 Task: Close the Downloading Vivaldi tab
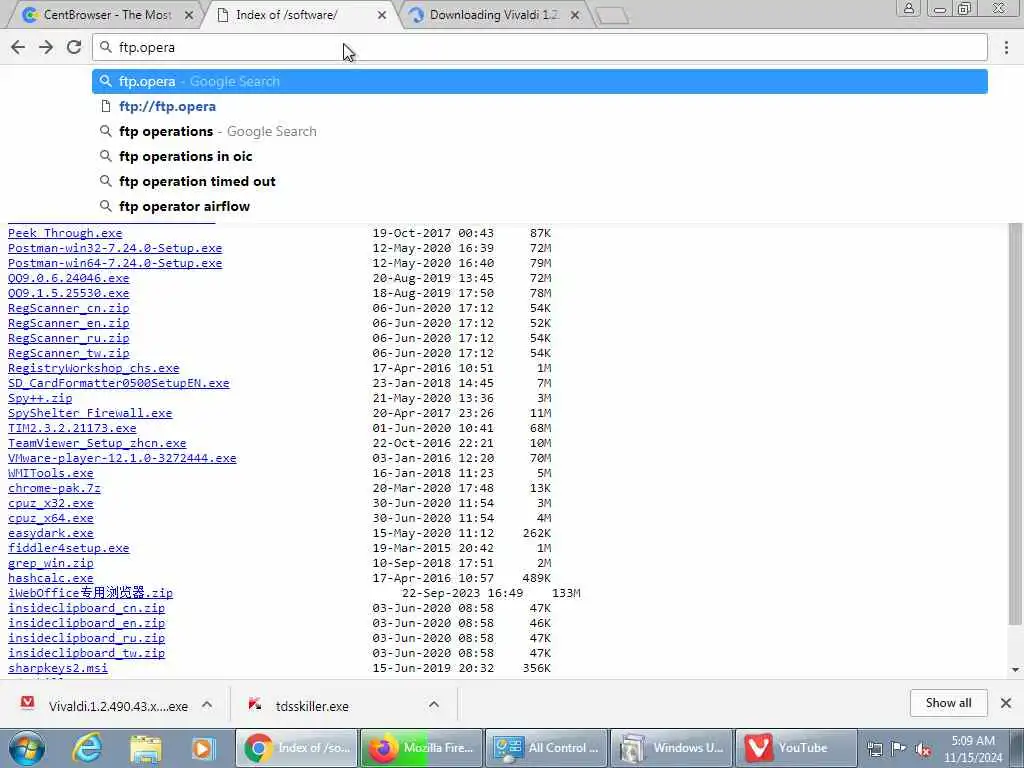575,15
